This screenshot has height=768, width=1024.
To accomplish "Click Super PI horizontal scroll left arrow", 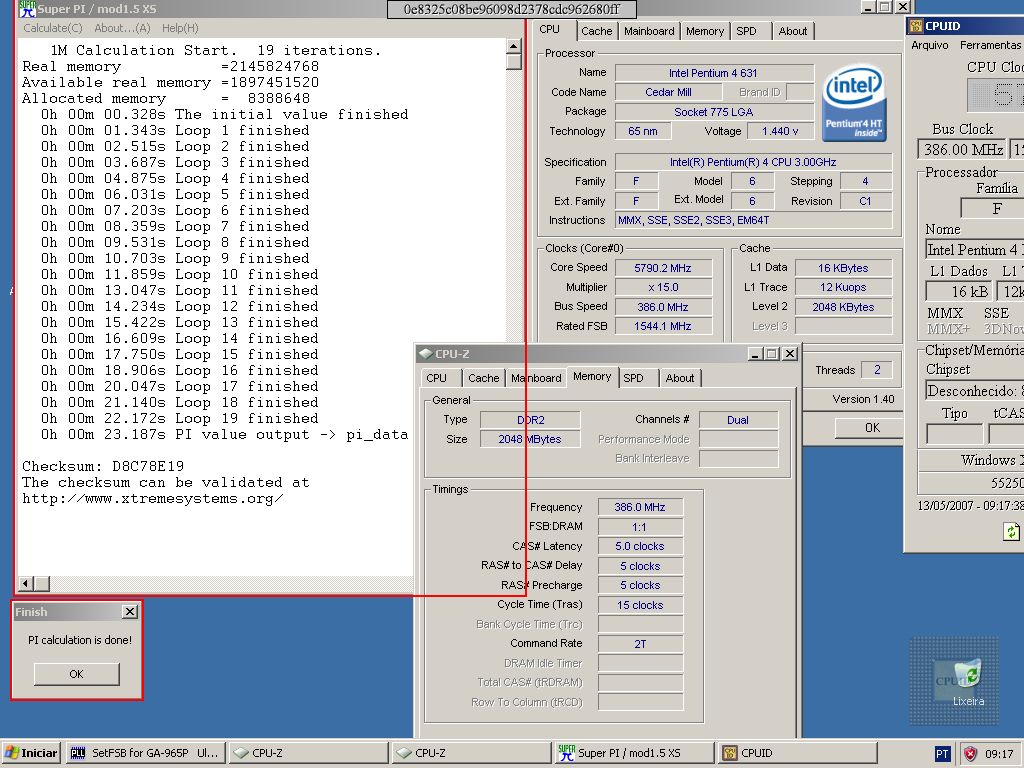I will point(25,584).
